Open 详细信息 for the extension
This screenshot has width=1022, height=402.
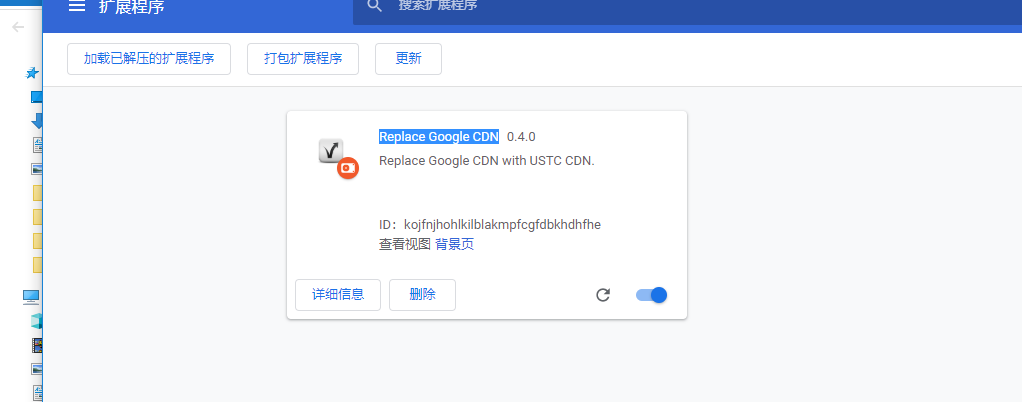click(338, 294)
